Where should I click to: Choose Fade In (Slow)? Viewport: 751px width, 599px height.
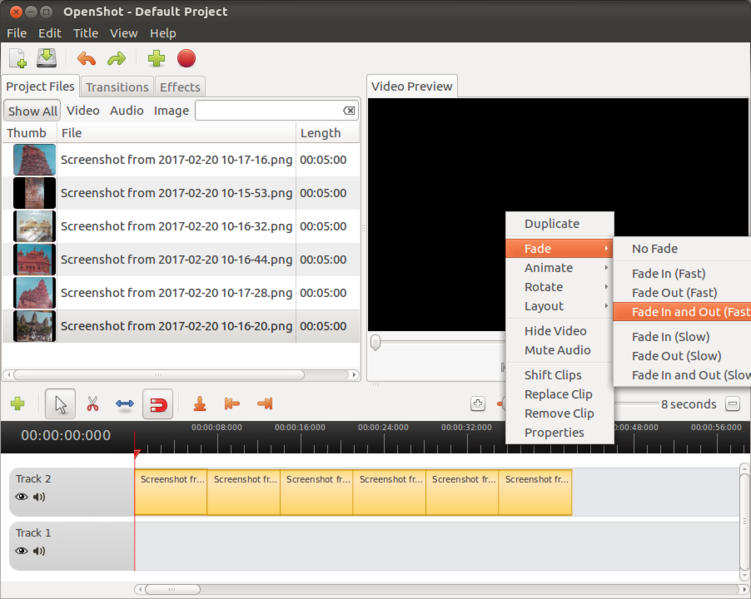(x=682, y=337)
